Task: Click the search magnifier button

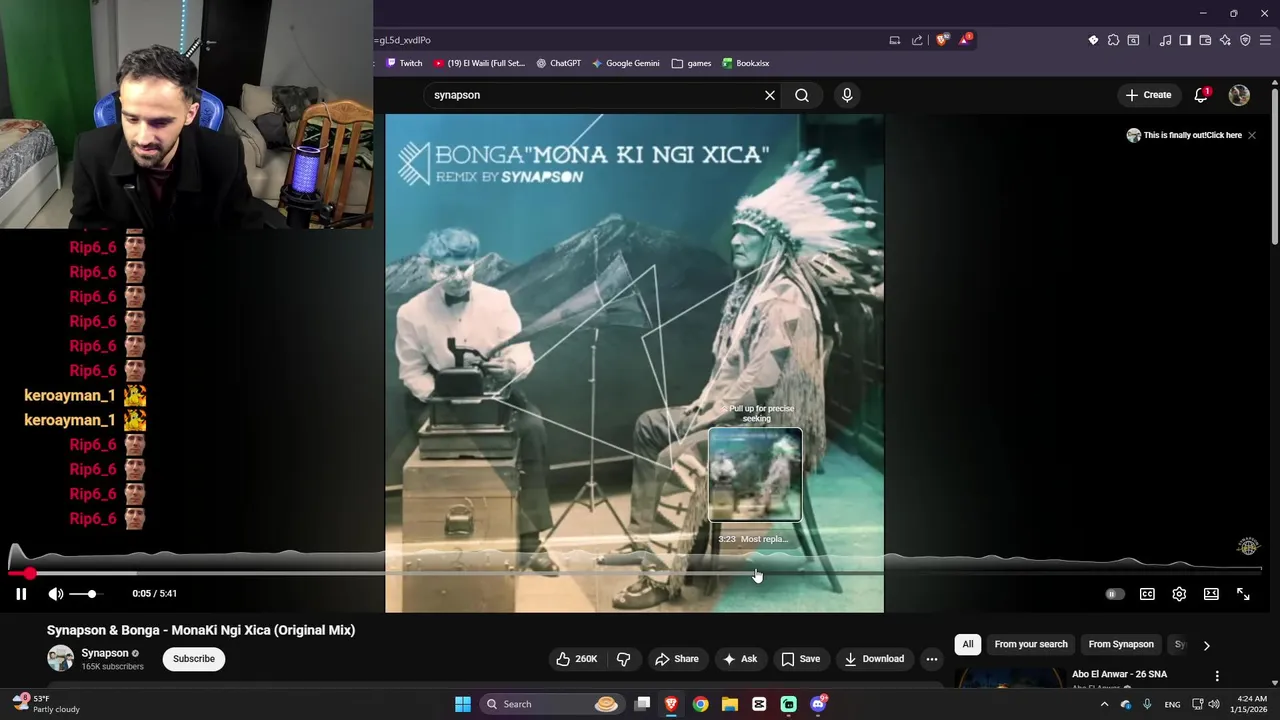Action: (802, 95)
